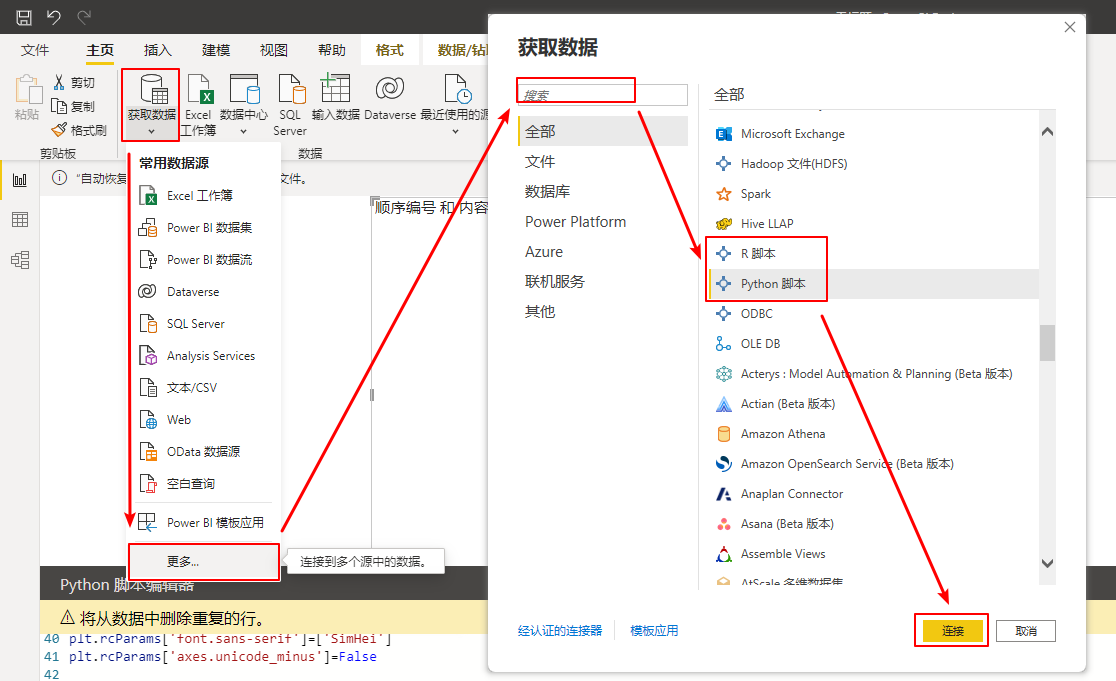Viewport: 1116px width, 681px height.
Task: Choose 文本/CSV menu entry
Action: (x=204, y=388)
